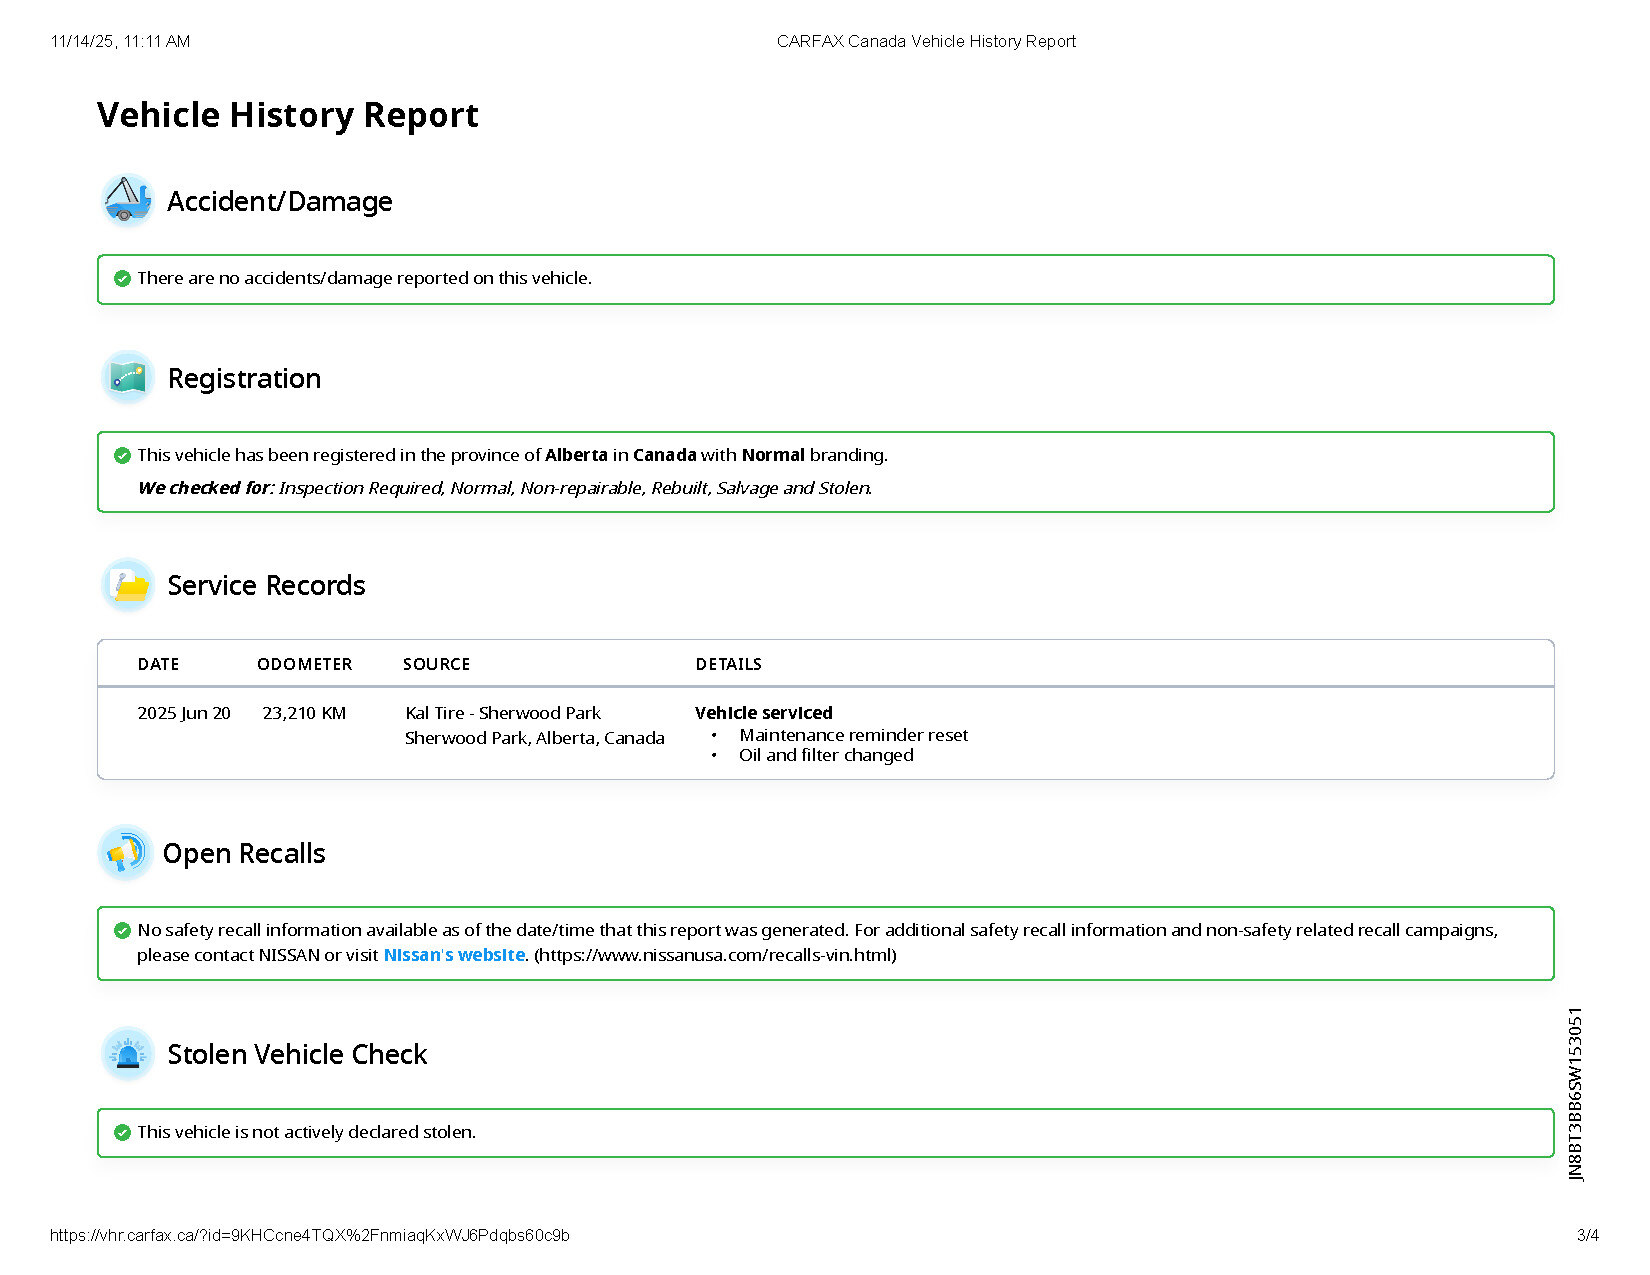Click the vertical VIN number on right margin
The width and height of the screenshot is (1650, 1275).
[x=1575, y=1094]
